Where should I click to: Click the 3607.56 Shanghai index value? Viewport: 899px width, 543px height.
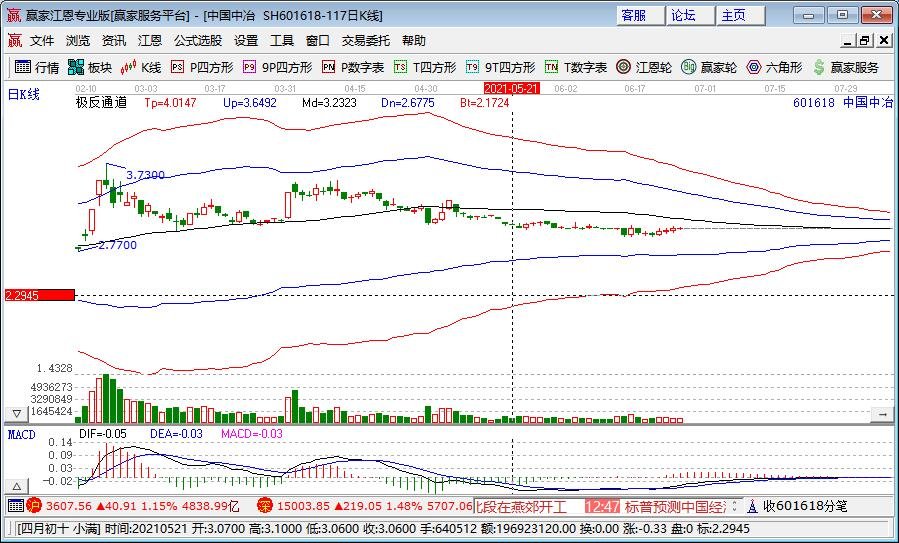pyautogui.click(x=69, y=506)
